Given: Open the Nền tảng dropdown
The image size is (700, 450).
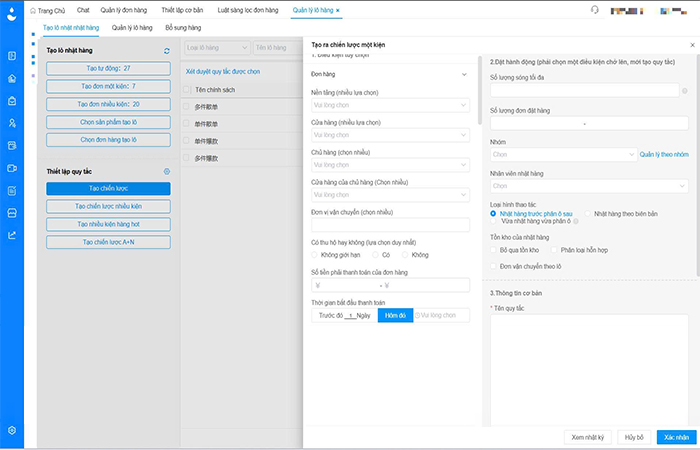Looking at the screenshot, I should (x=390, y=104).
